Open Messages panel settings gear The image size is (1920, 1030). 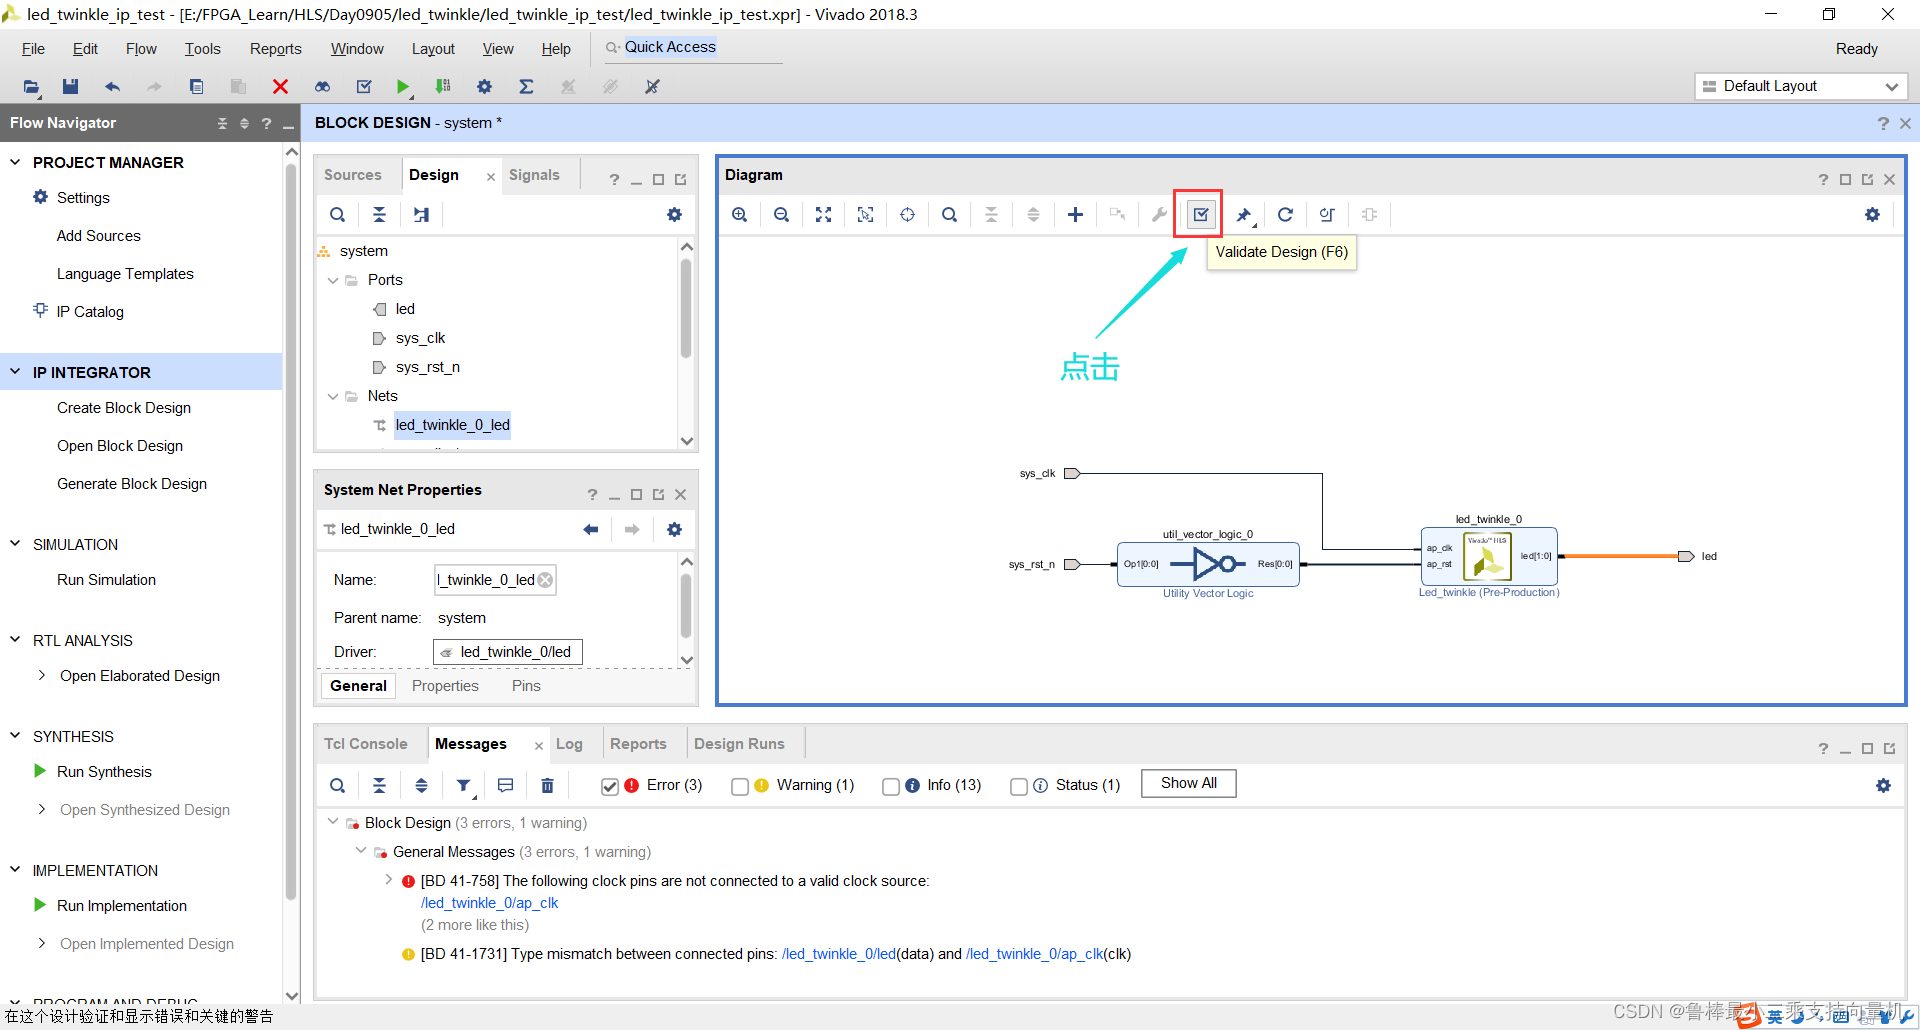tap(1883, 785)
